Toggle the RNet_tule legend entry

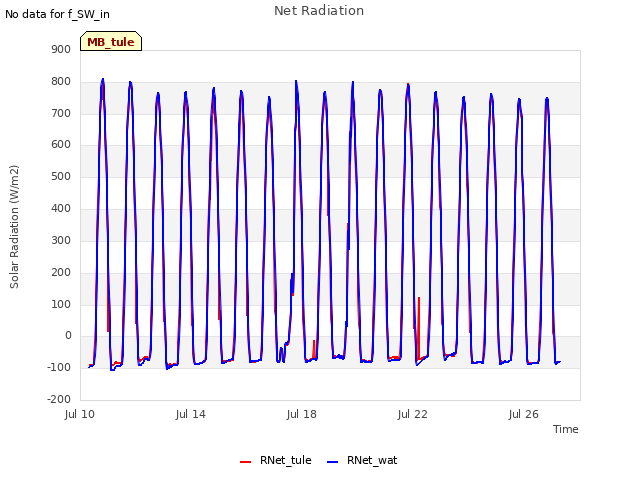click(x=276, y=460)
